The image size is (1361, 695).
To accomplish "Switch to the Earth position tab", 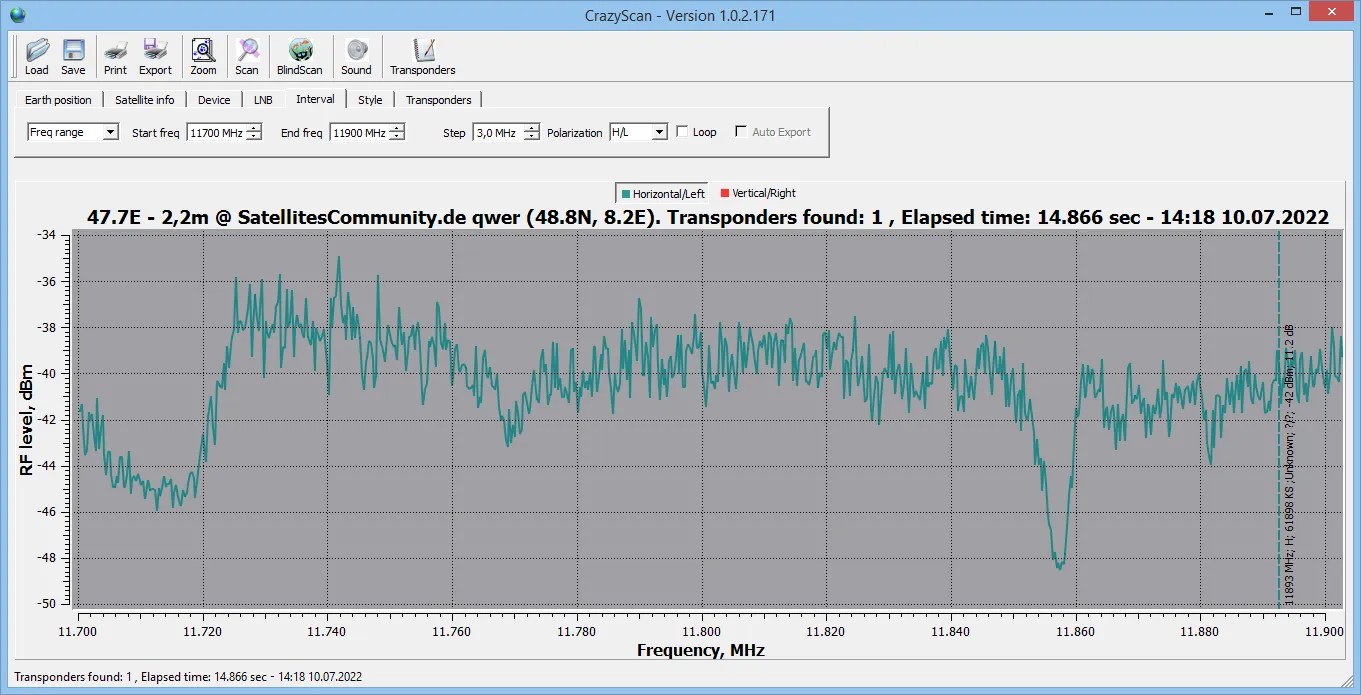I will click(x=58, y=99).
